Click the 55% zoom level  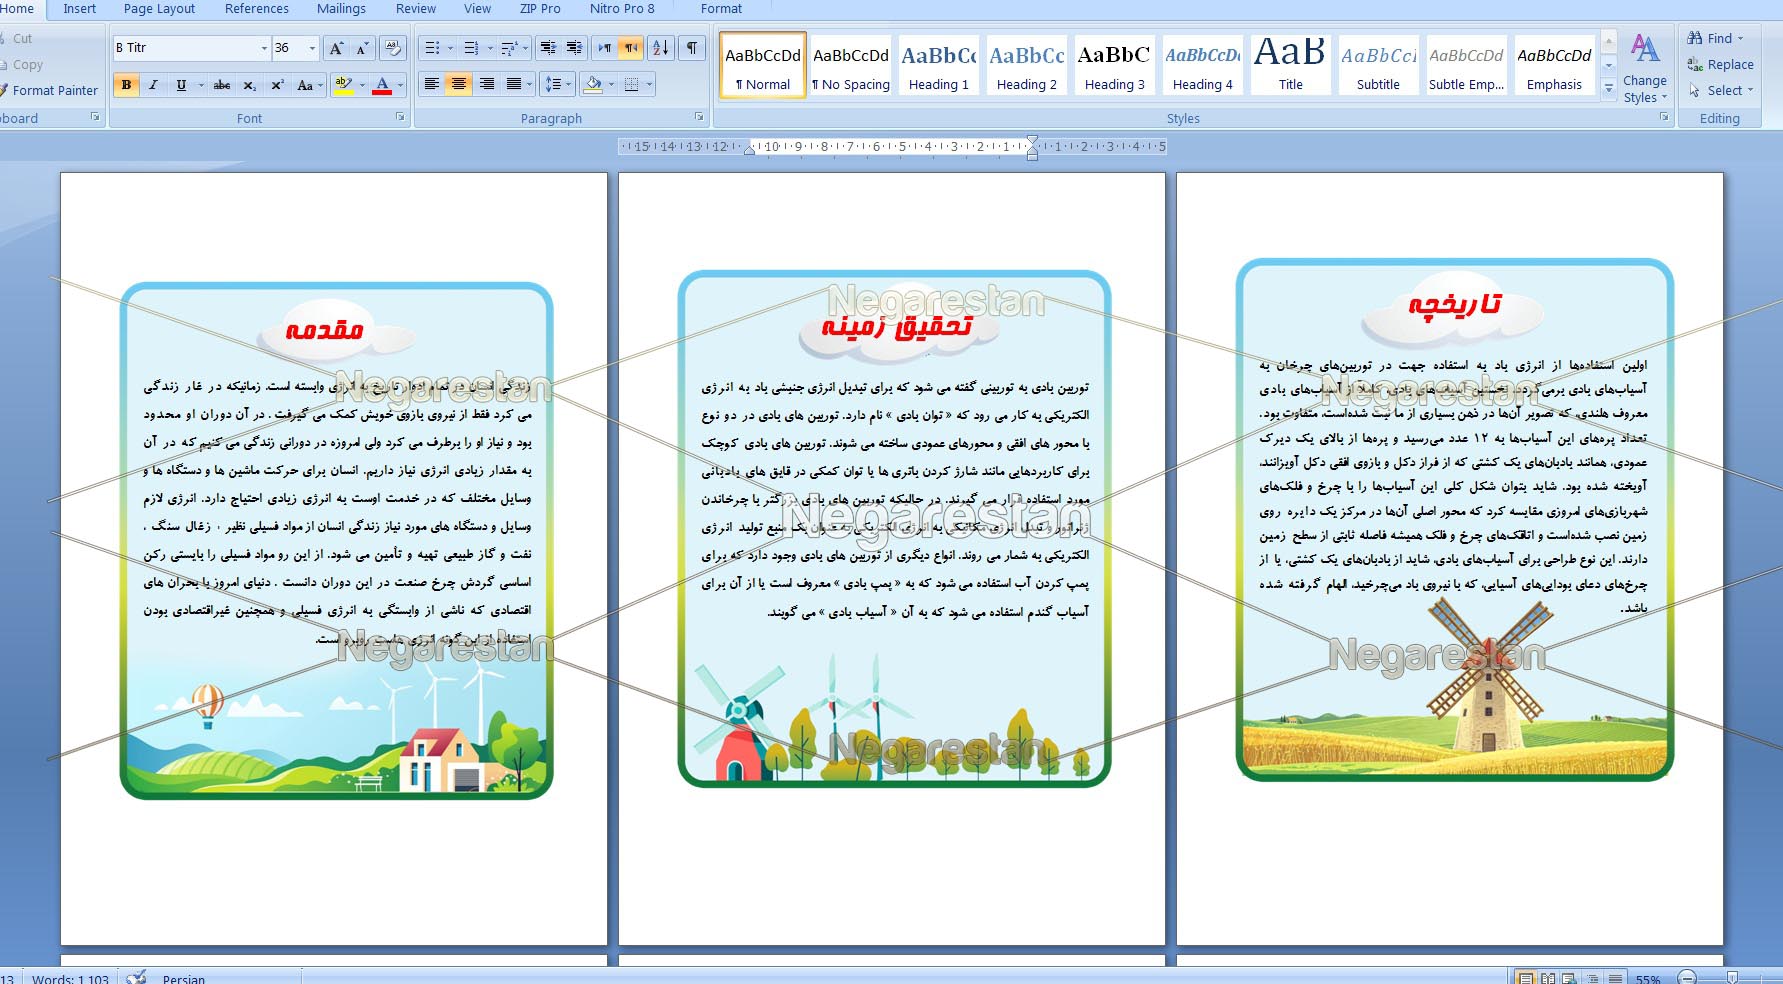(x=1648, y=979)
